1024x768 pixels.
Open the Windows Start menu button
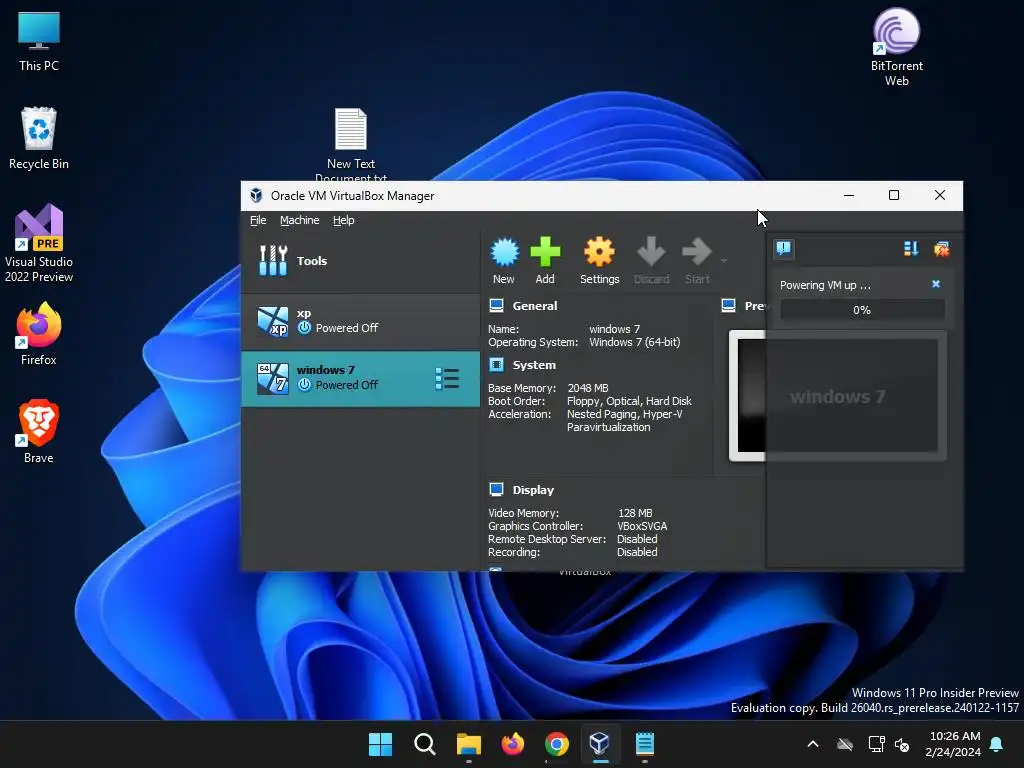tap(380, 744)
